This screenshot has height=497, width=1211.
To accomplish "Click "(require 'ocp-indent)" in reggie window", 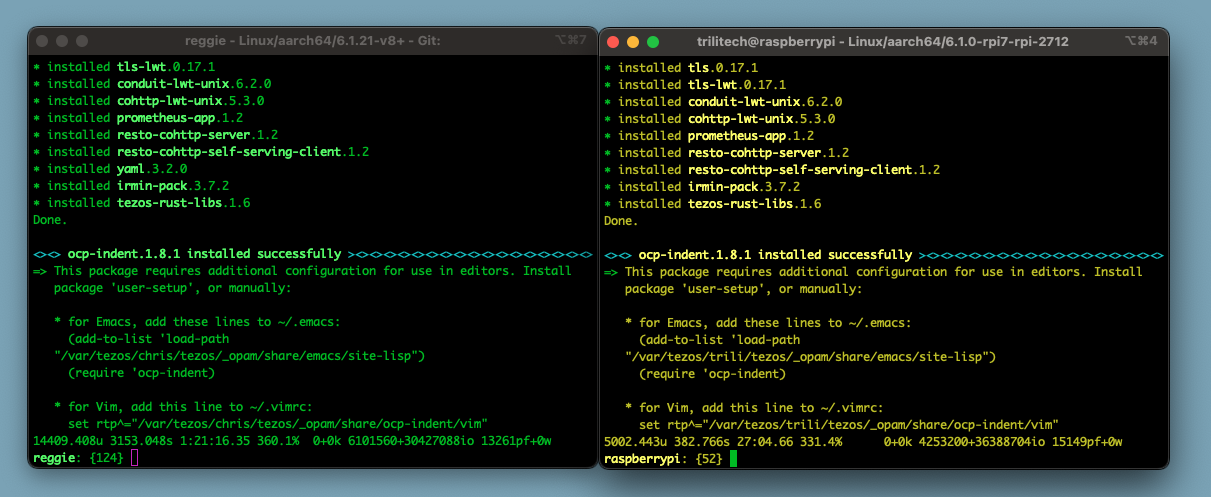I will click(x=142, y=373).
